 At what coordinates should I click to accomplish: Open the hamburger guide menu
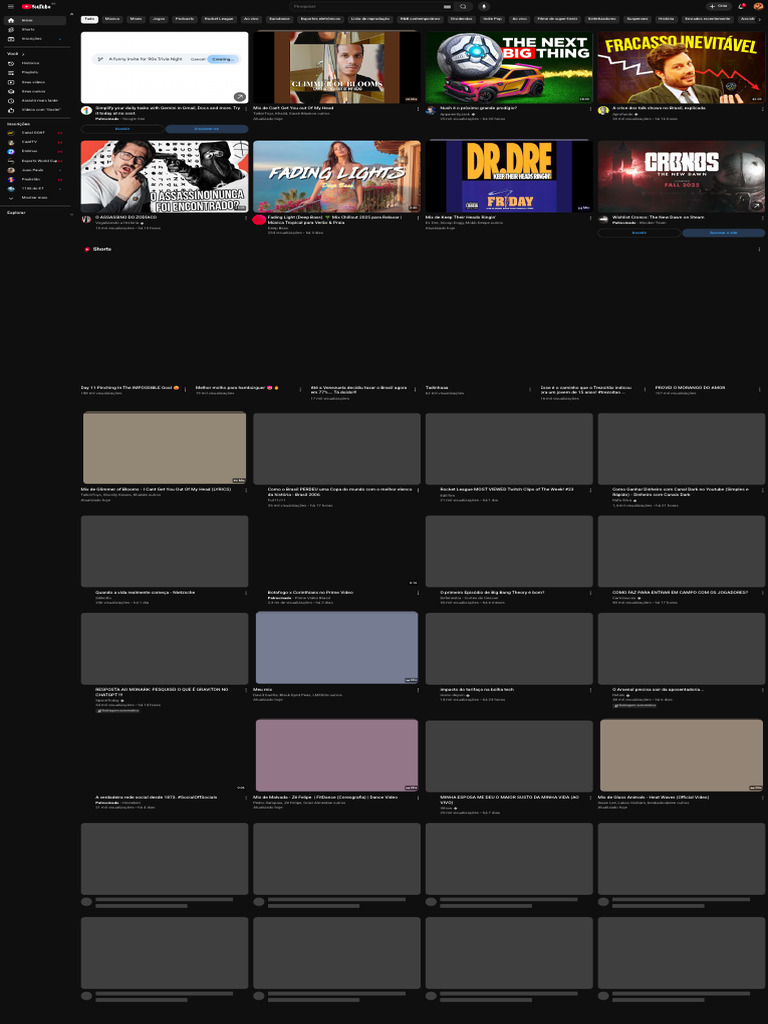coord(10,6)
